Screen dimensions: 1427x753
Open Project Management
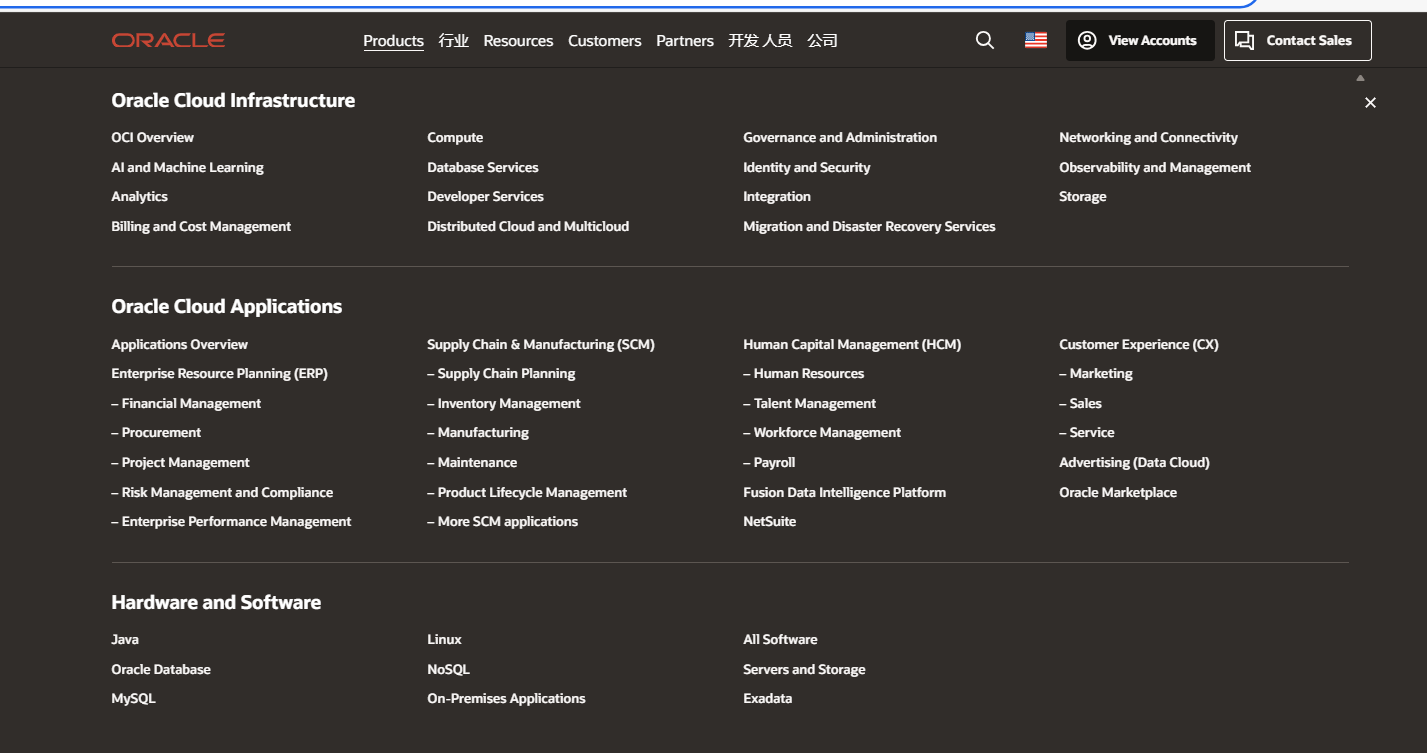point(181,463)
